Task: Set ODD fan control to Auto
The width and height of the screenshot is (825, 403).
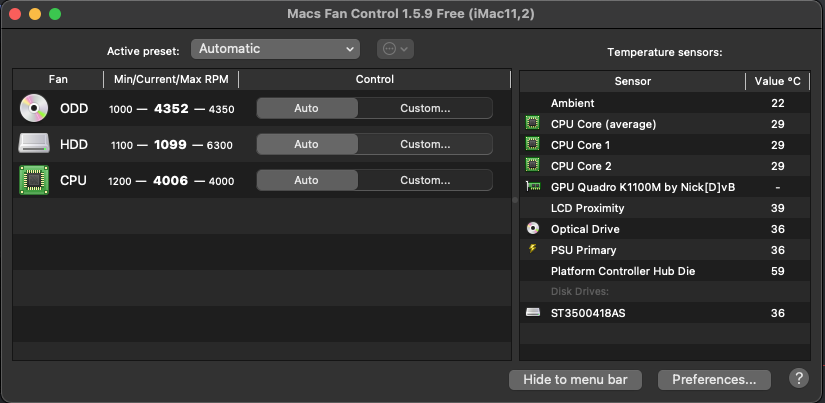Action: click(x=306, y=108)
